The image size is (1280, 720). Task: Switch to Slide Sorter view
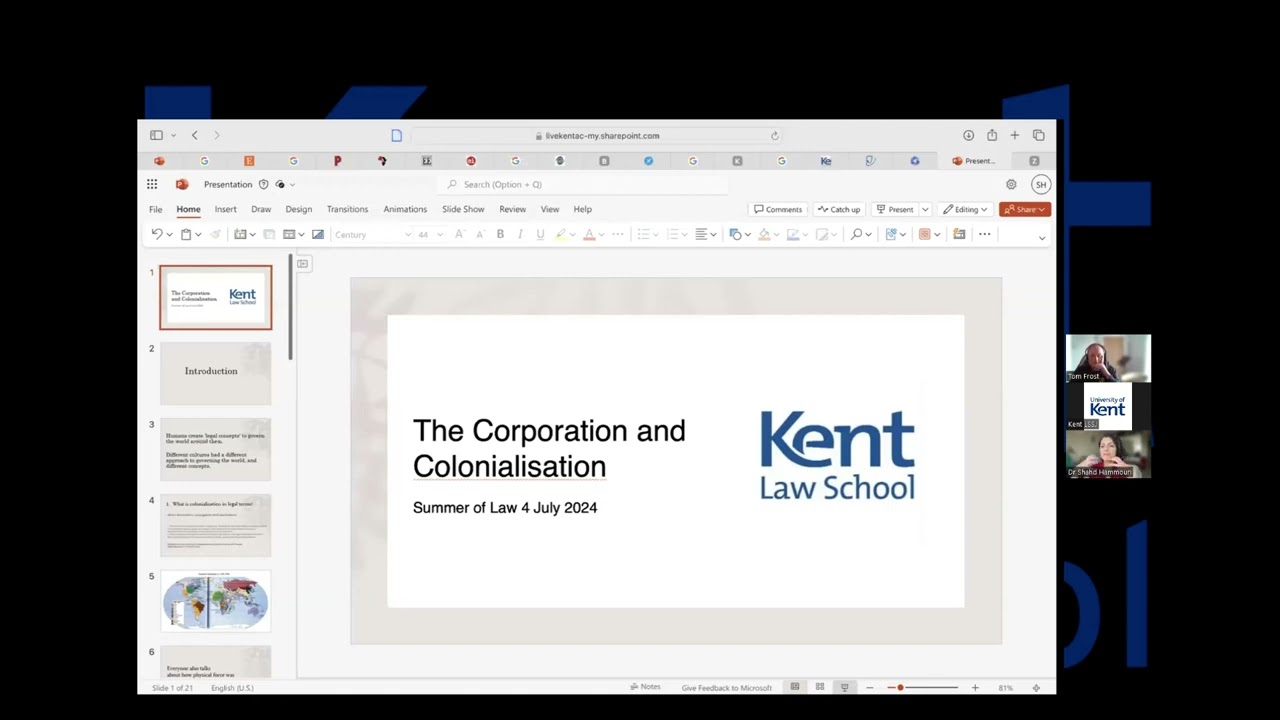click(x=820, y=687)
